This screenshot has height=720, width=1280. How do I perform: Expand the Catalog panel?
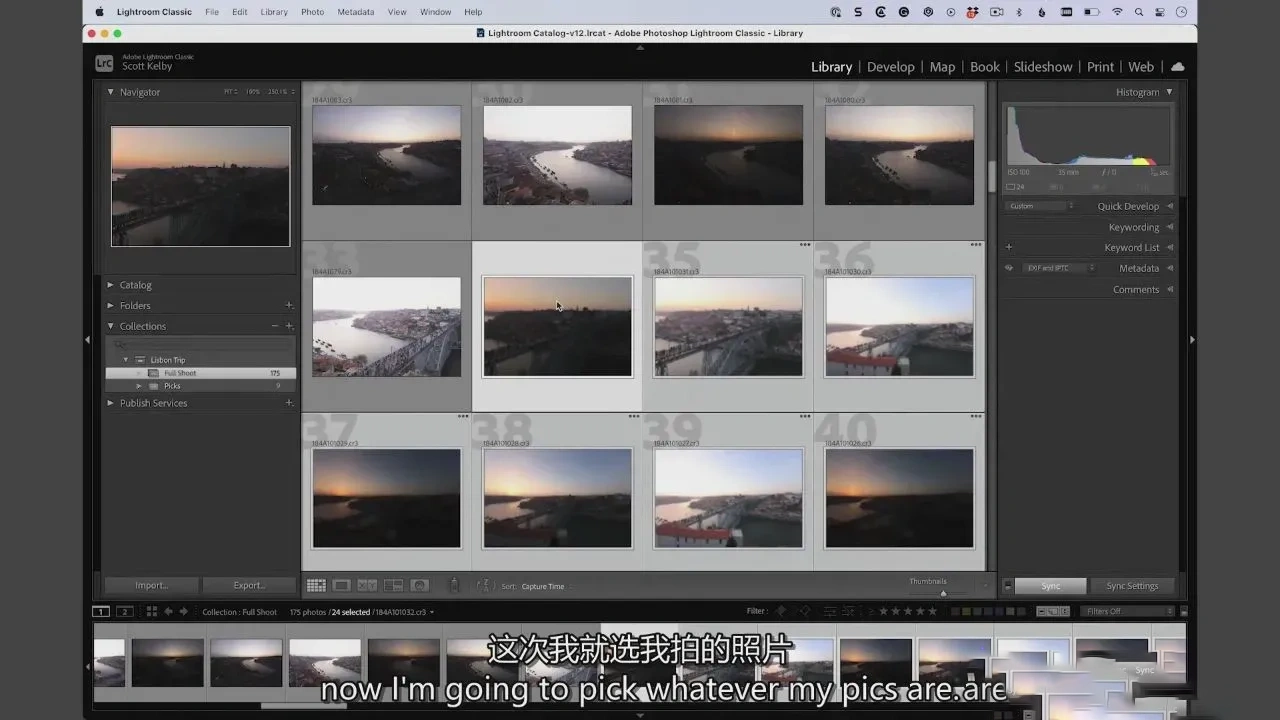pyautogui.click(x=111, y=285)
